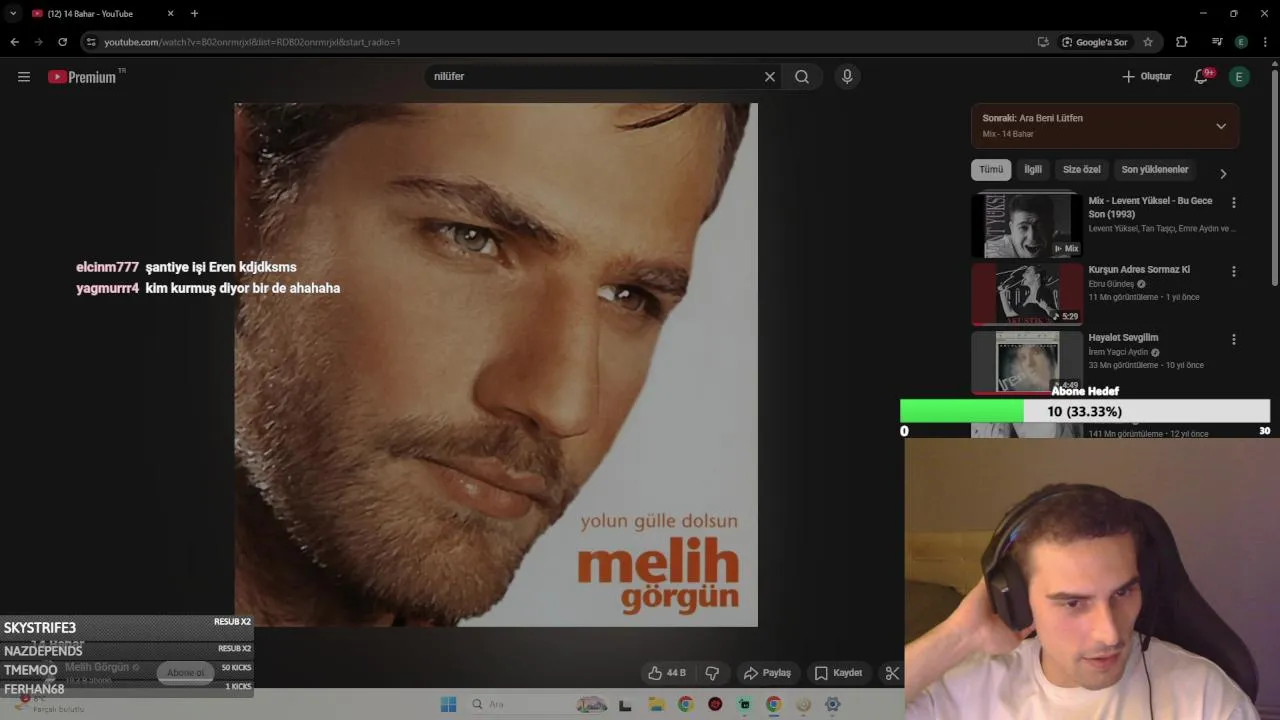Open a new browser tab
1280x720 pixels.
194,14
